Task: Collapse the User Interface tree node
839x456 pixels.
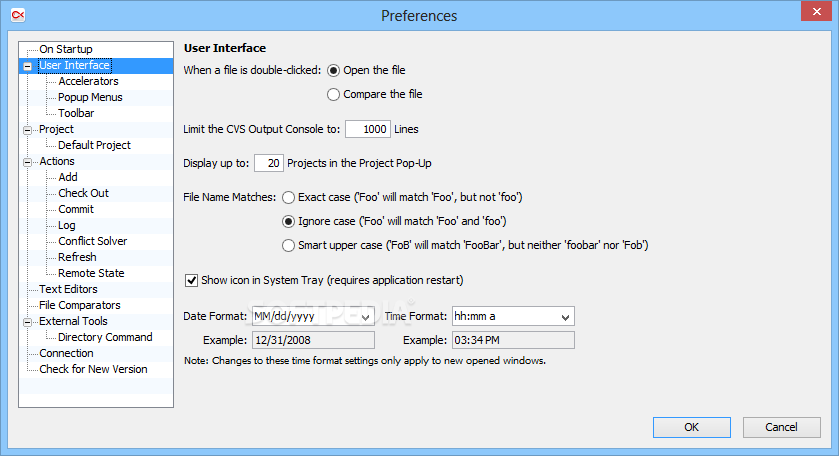Action: click(x=27, y=66)
